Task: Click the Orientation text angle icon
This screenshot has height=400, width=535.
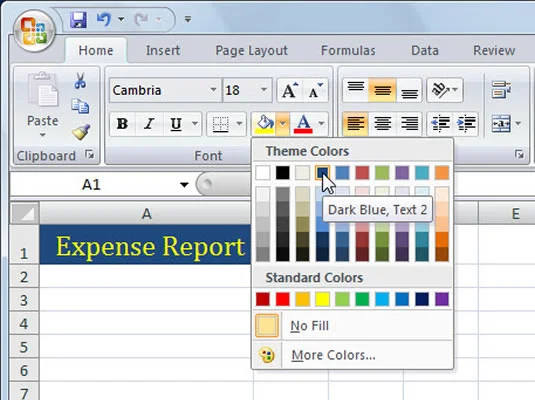Action: click(x=441, y=90)
